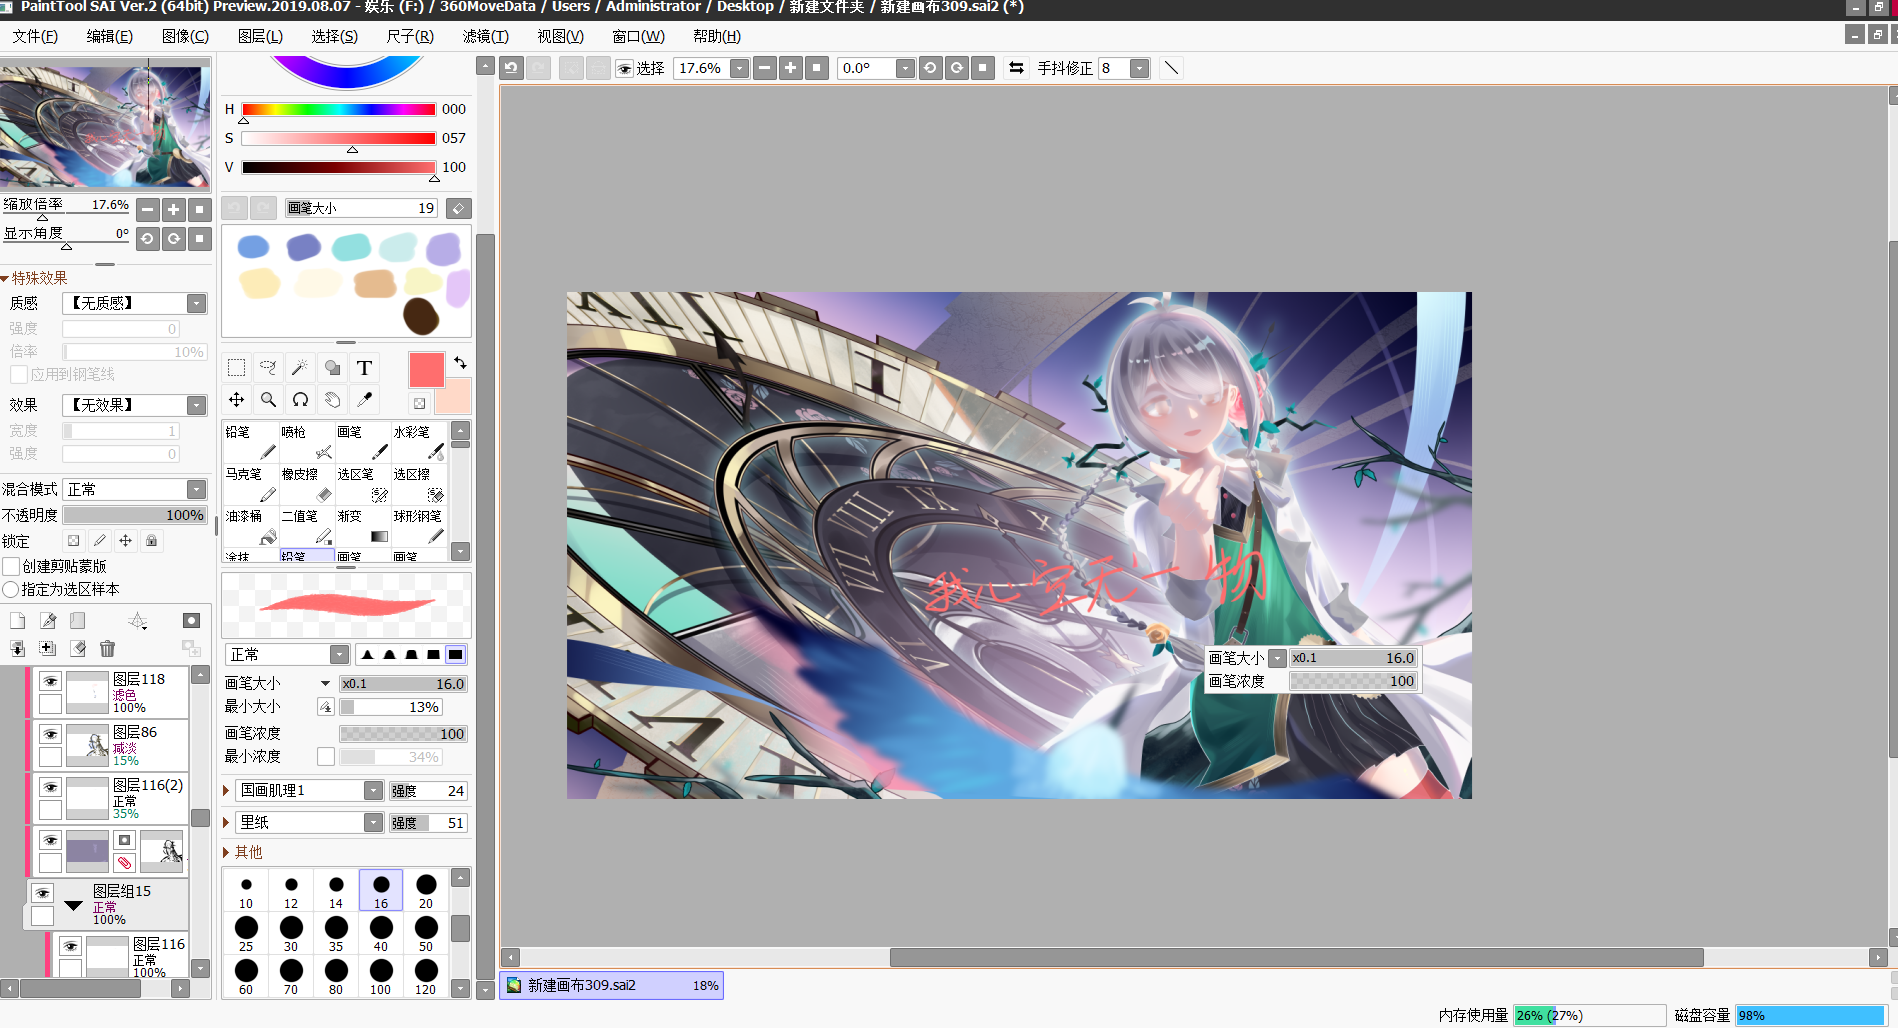Open the 混合模式 blend mode dropdown
Image resolution: width=1898 pixels, height=1028 pixels.
(x=197, y=489)
